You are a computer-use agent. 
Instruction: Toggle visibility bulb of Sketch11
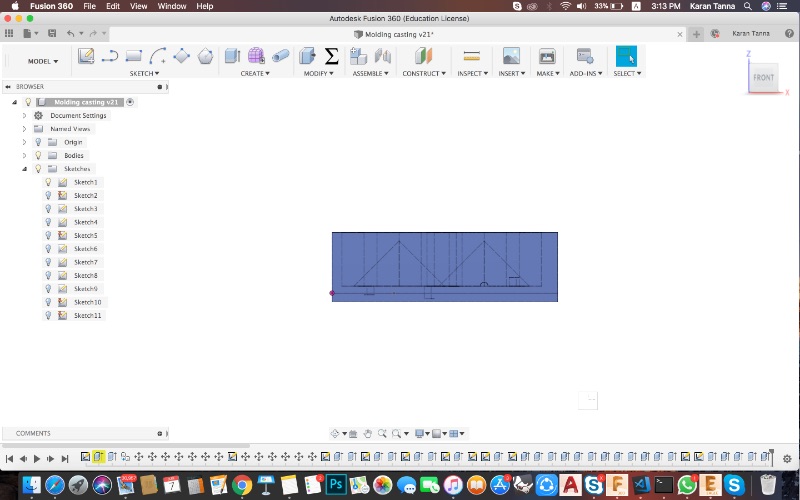tap(48, 315)
